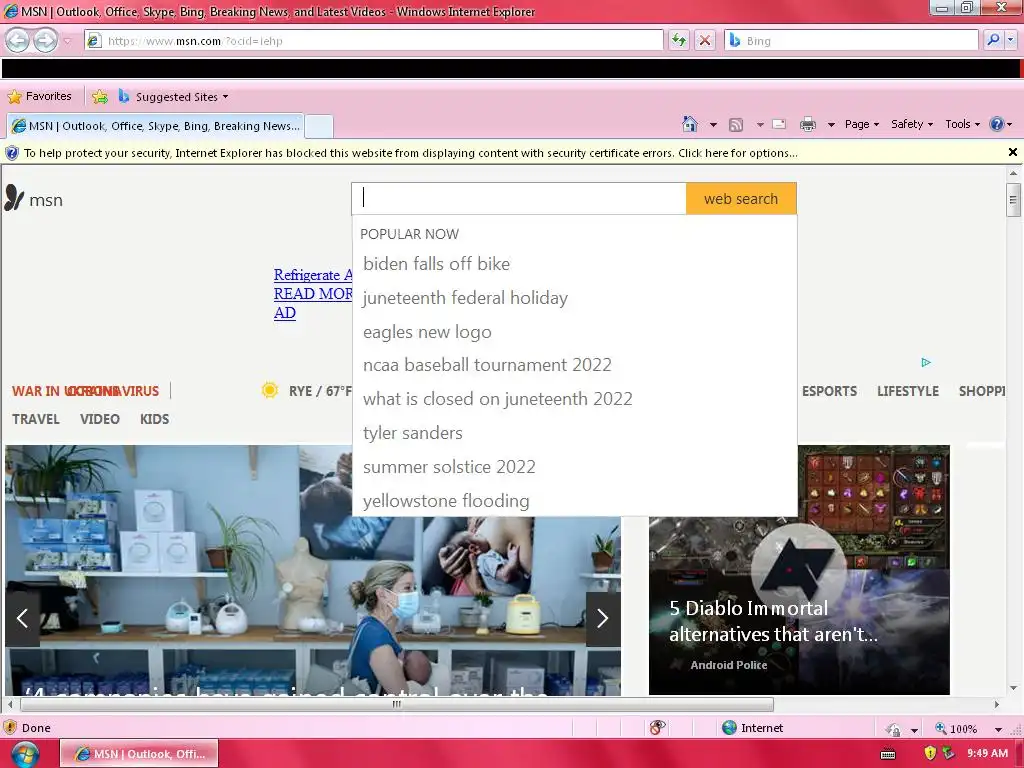
Task: Select suggestion 'yellowstone flooding'
Action: [x=446, y=501]
